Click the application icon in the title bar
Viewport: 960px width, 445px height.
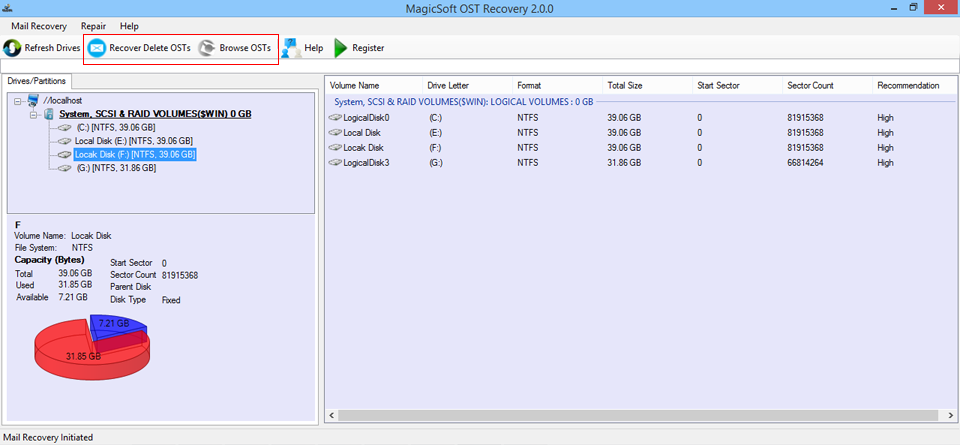coord(7,8)
